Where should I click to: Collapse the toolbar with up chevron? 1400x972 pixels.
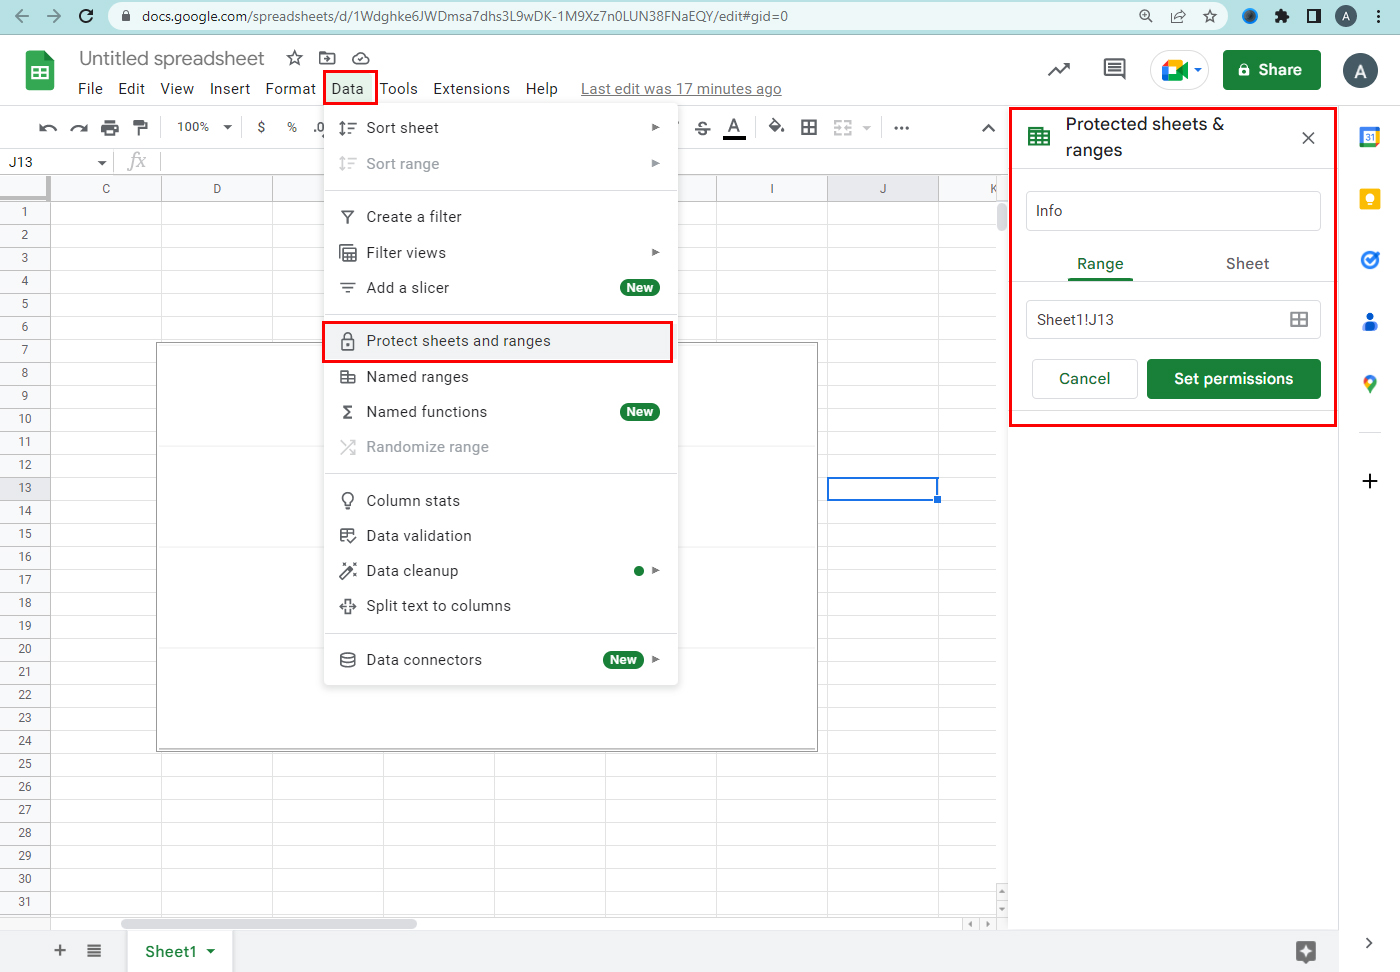(x=988, y=128)
